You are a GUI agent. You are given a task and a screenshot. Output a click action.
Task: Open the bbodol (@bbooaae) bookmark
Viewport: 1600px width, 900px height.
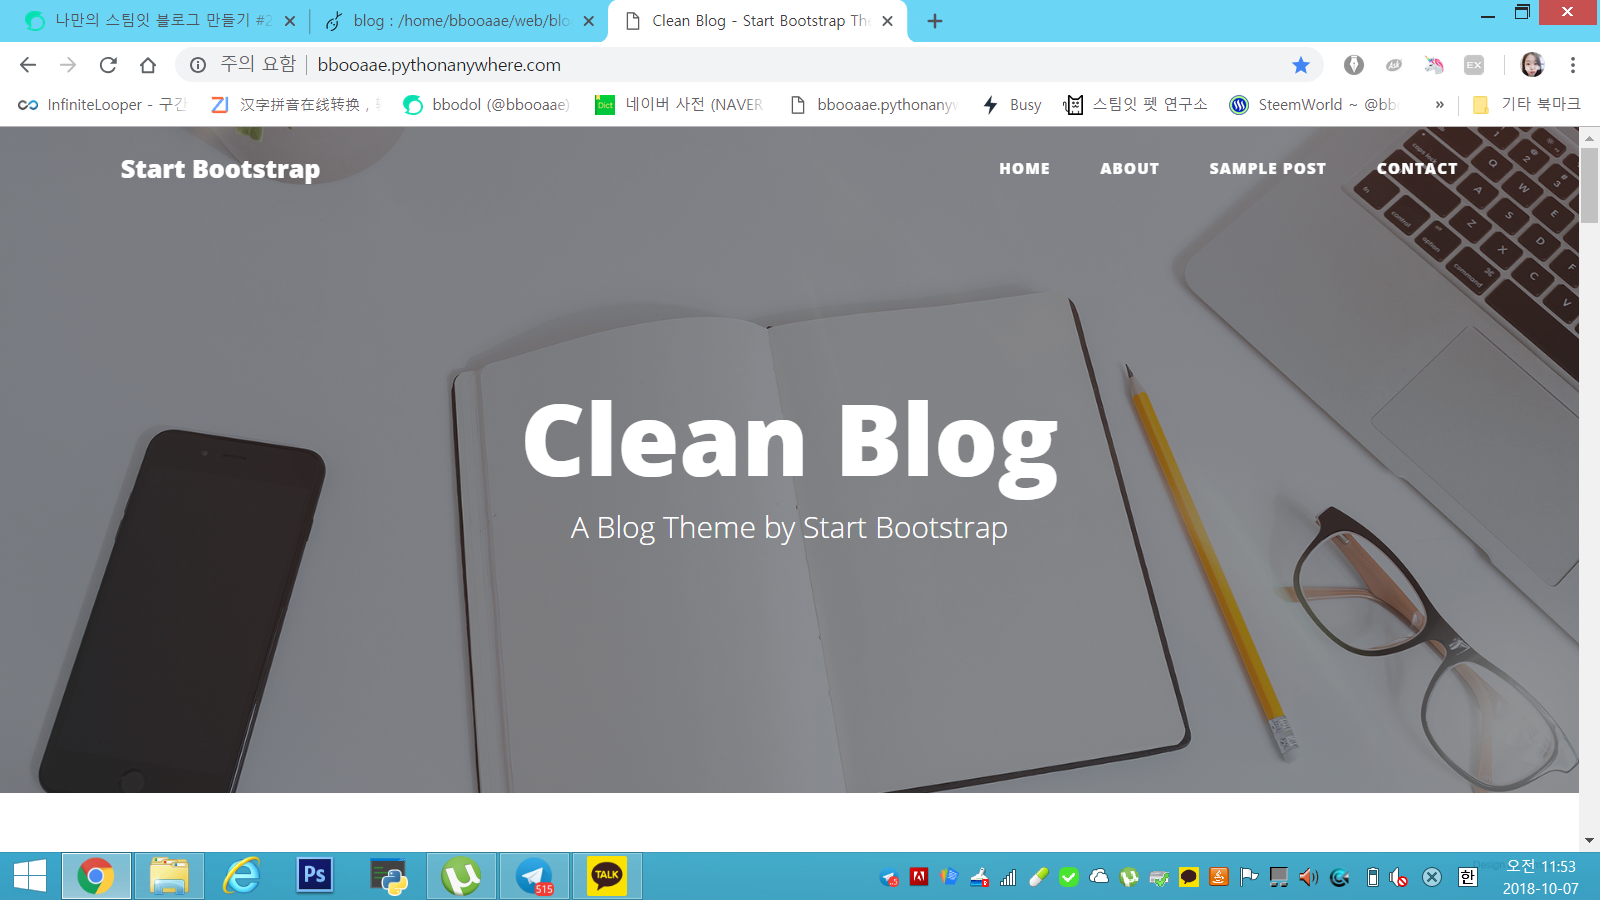tap(487, 104)
